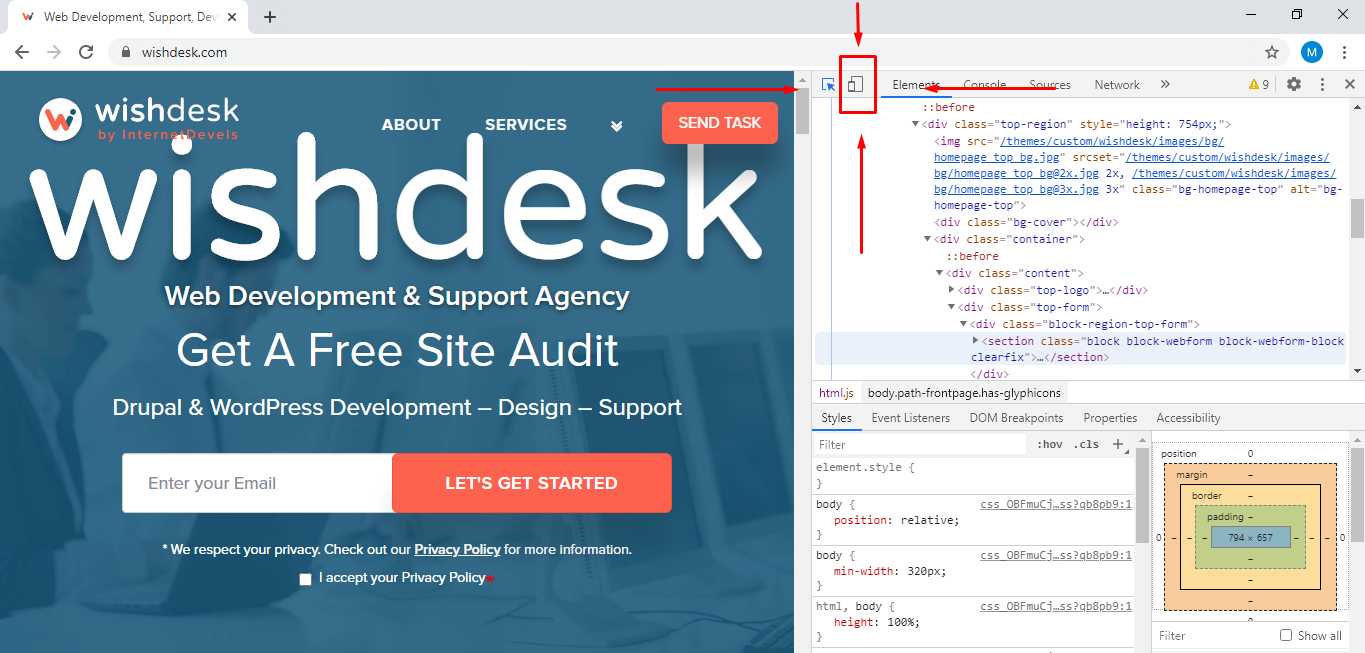Open the Event Listeners sub-tab
This screenshot has width=1365, height=653.
pyautogui.click(x=910, y=418)
